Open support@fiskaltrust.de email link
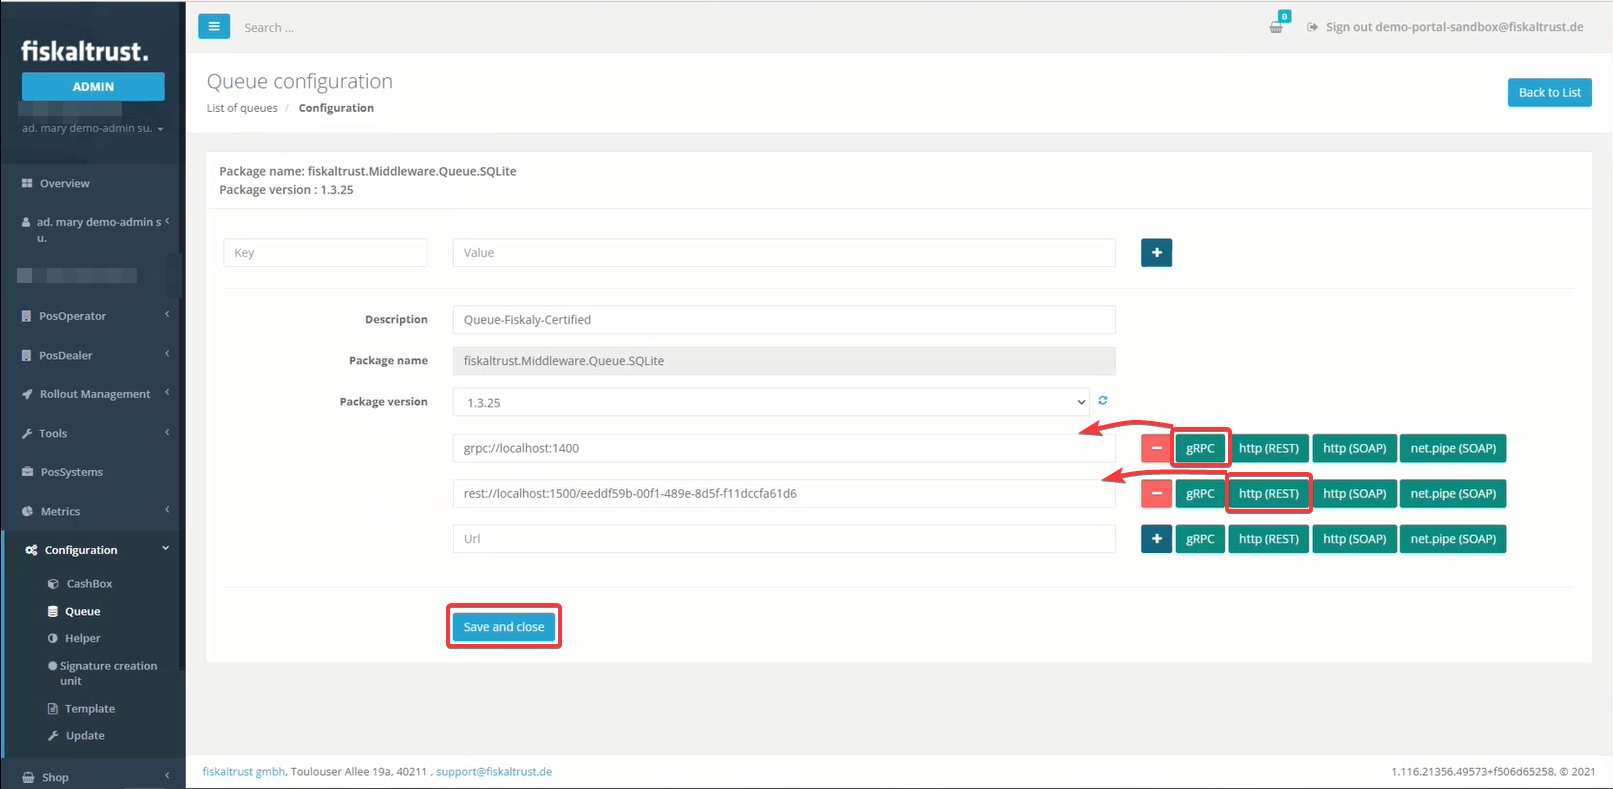Screen dimensions: 1613x789 coord(494,772)
